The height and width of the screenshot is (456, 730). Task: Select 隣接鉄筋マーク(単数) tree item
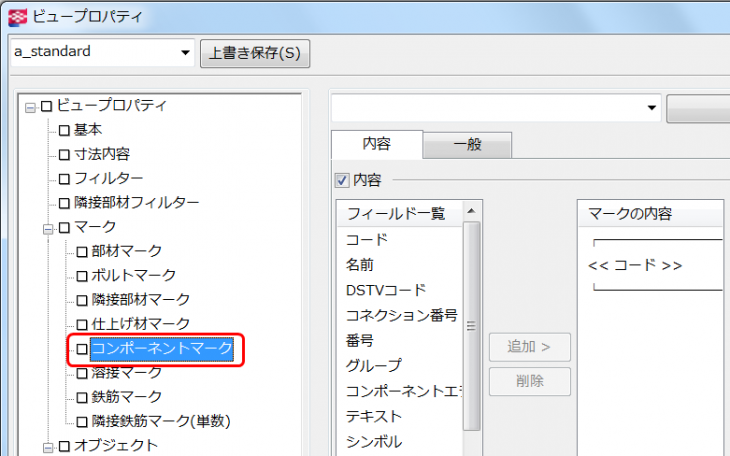(161, 421)
